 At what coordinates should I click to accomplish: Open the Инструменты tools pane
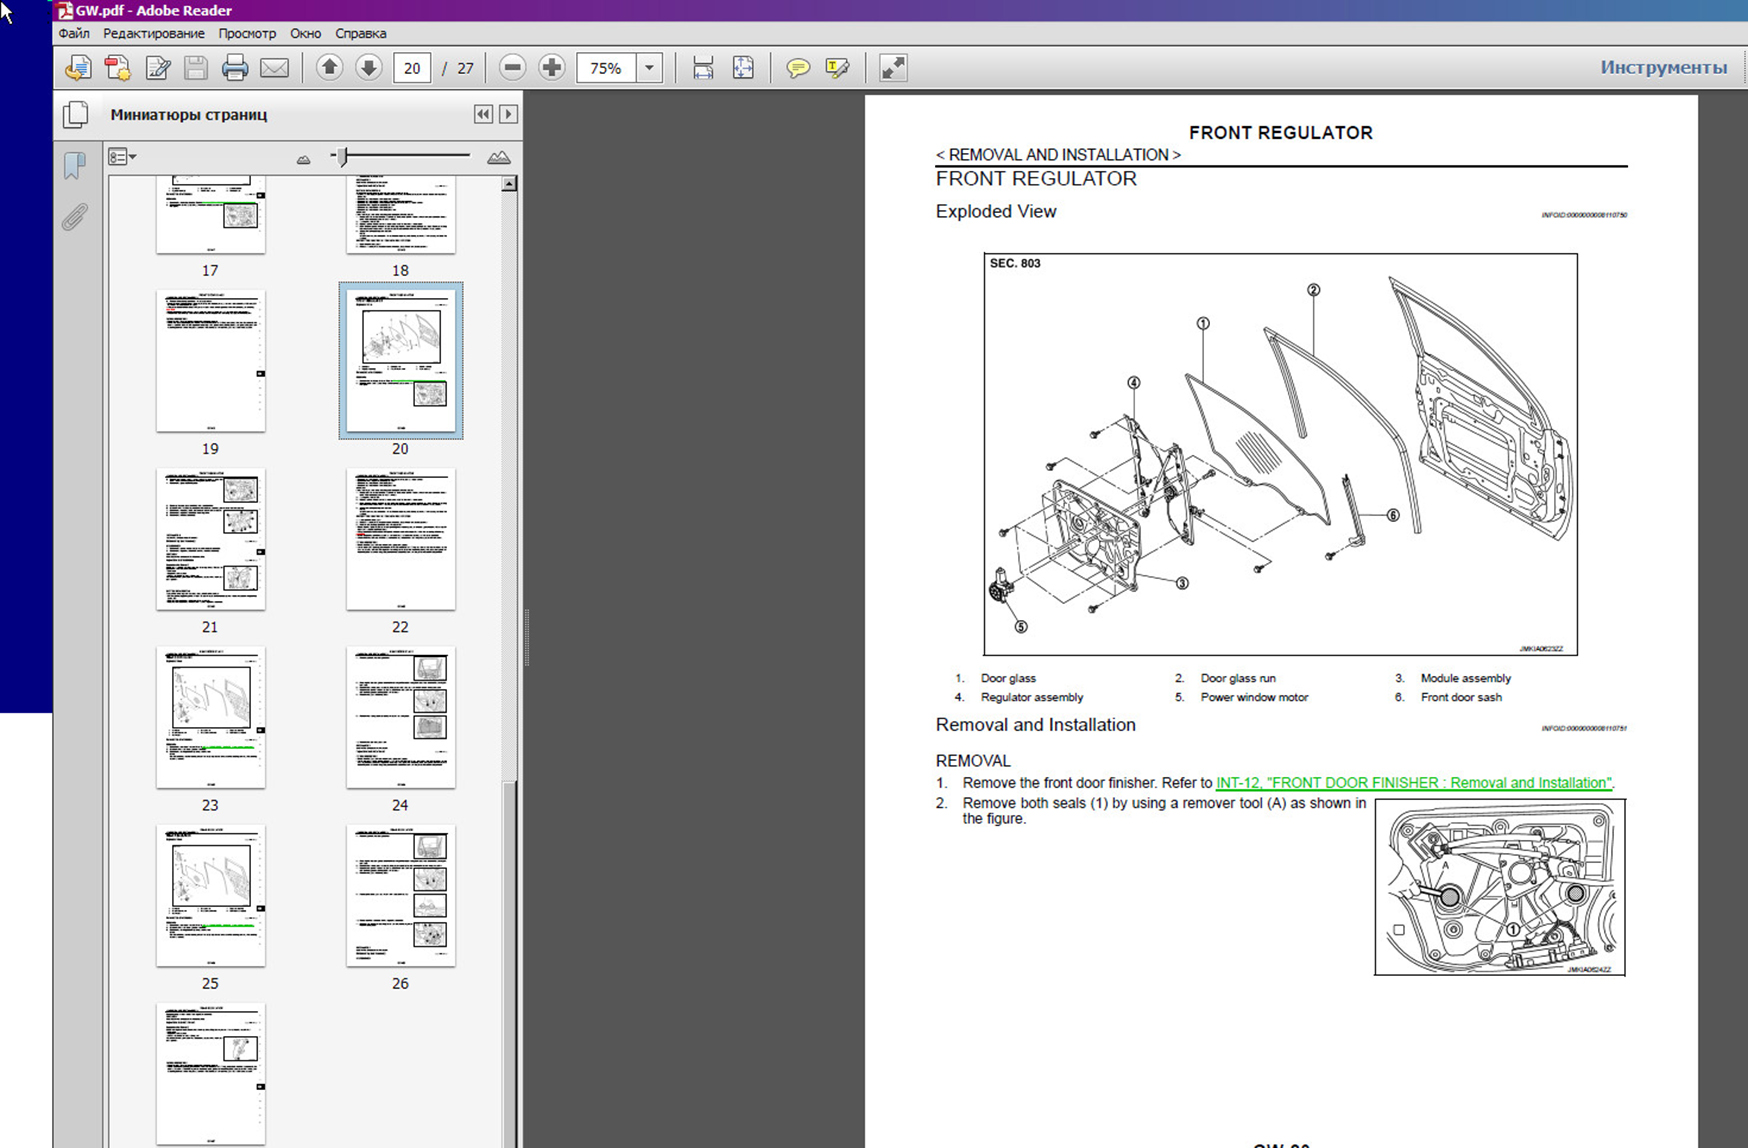(x=1663, y=67)
